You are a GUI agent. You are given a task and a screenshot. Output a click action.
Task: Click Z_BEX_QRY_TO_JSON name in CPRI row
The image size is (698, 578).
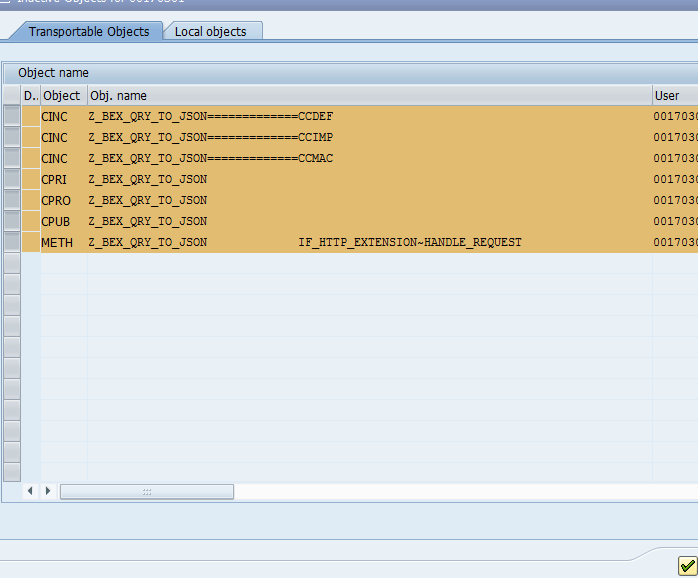click(x=148, y=179)
